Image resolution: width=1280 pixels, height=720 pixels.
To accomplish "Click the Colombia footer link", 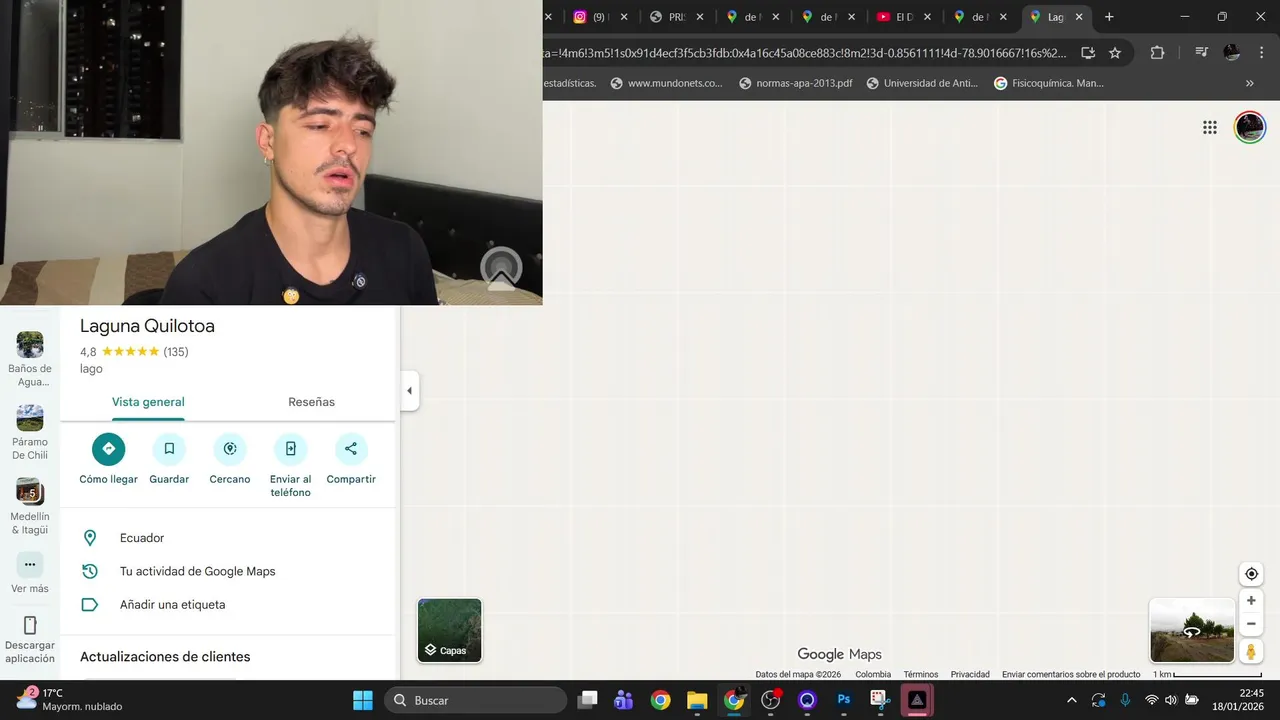I will (x=873, y=675).
